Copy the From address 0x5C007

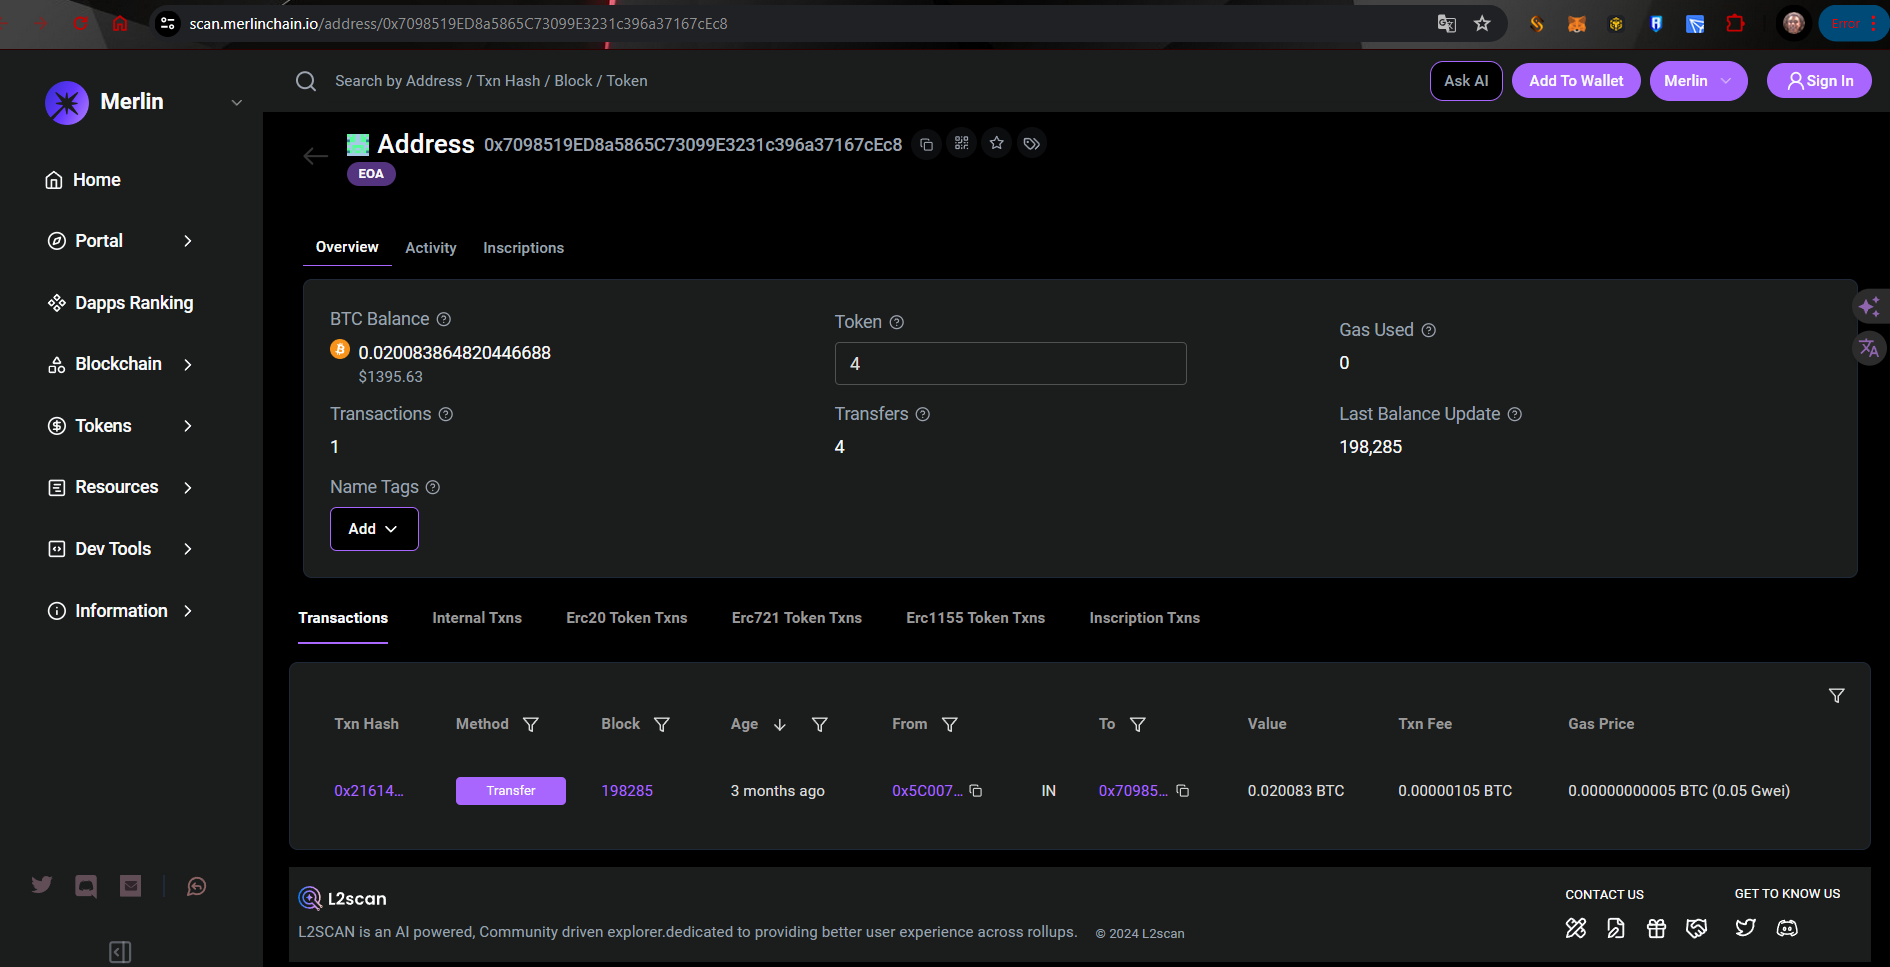(x=976, y=791)
